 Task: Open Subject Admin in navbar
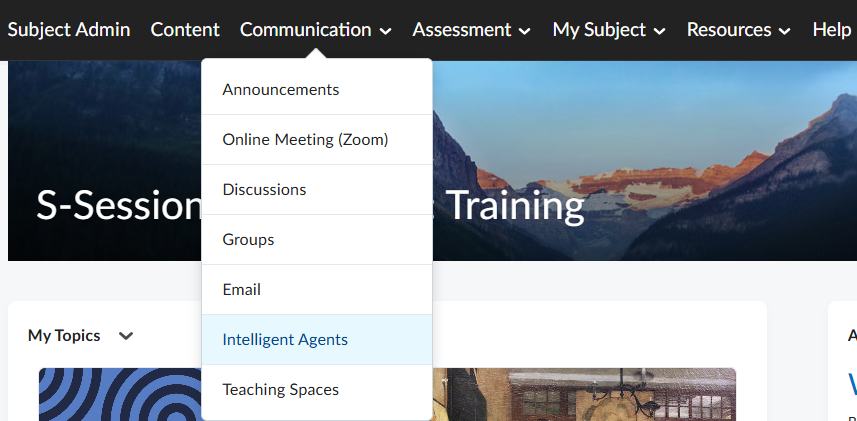[69, 30]
